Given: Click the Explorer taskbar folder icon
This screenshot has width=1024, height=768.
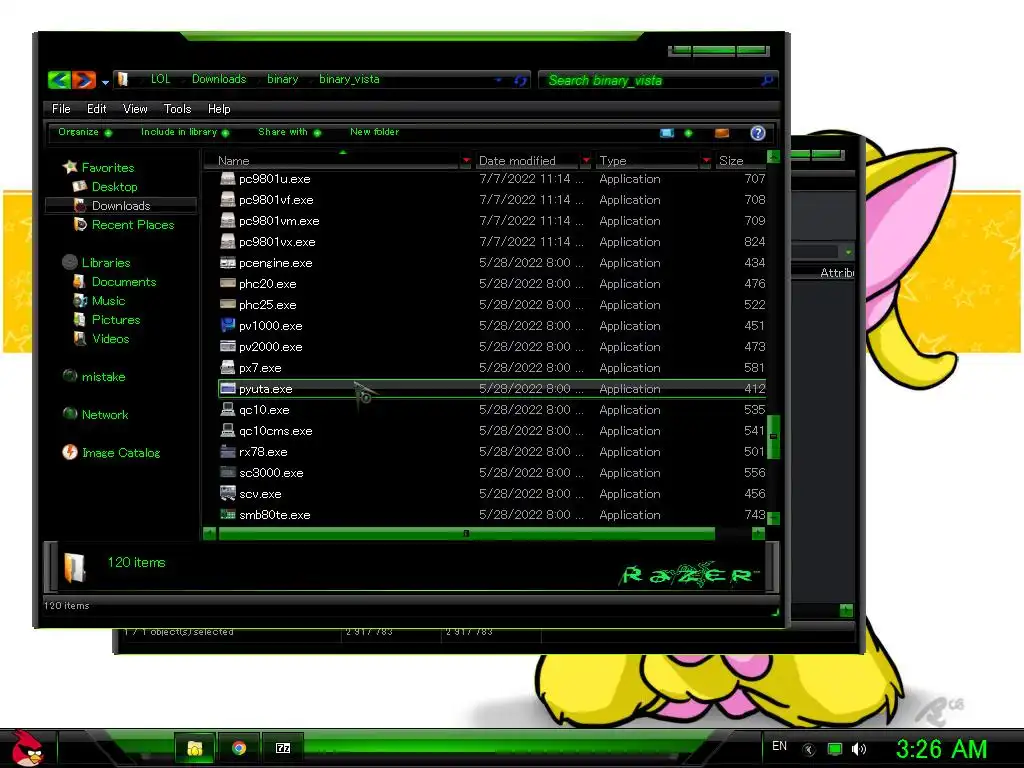Looking at the screenshot, I should click(x=195, y=748).
